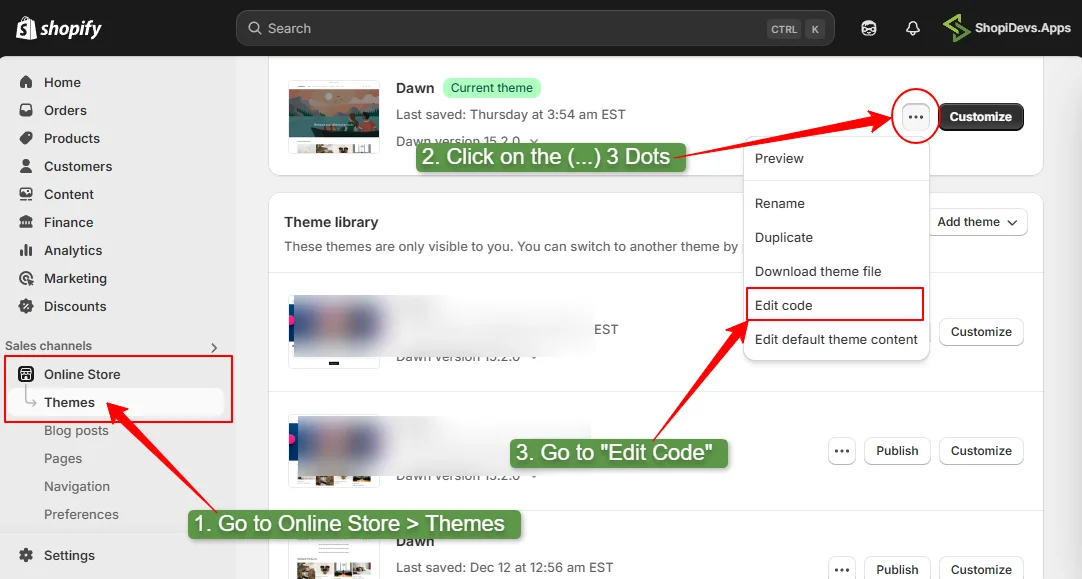This screenshot has width=1082, height=579.
Task: Click the search magnifier icon
Action: tap(255, 28)
